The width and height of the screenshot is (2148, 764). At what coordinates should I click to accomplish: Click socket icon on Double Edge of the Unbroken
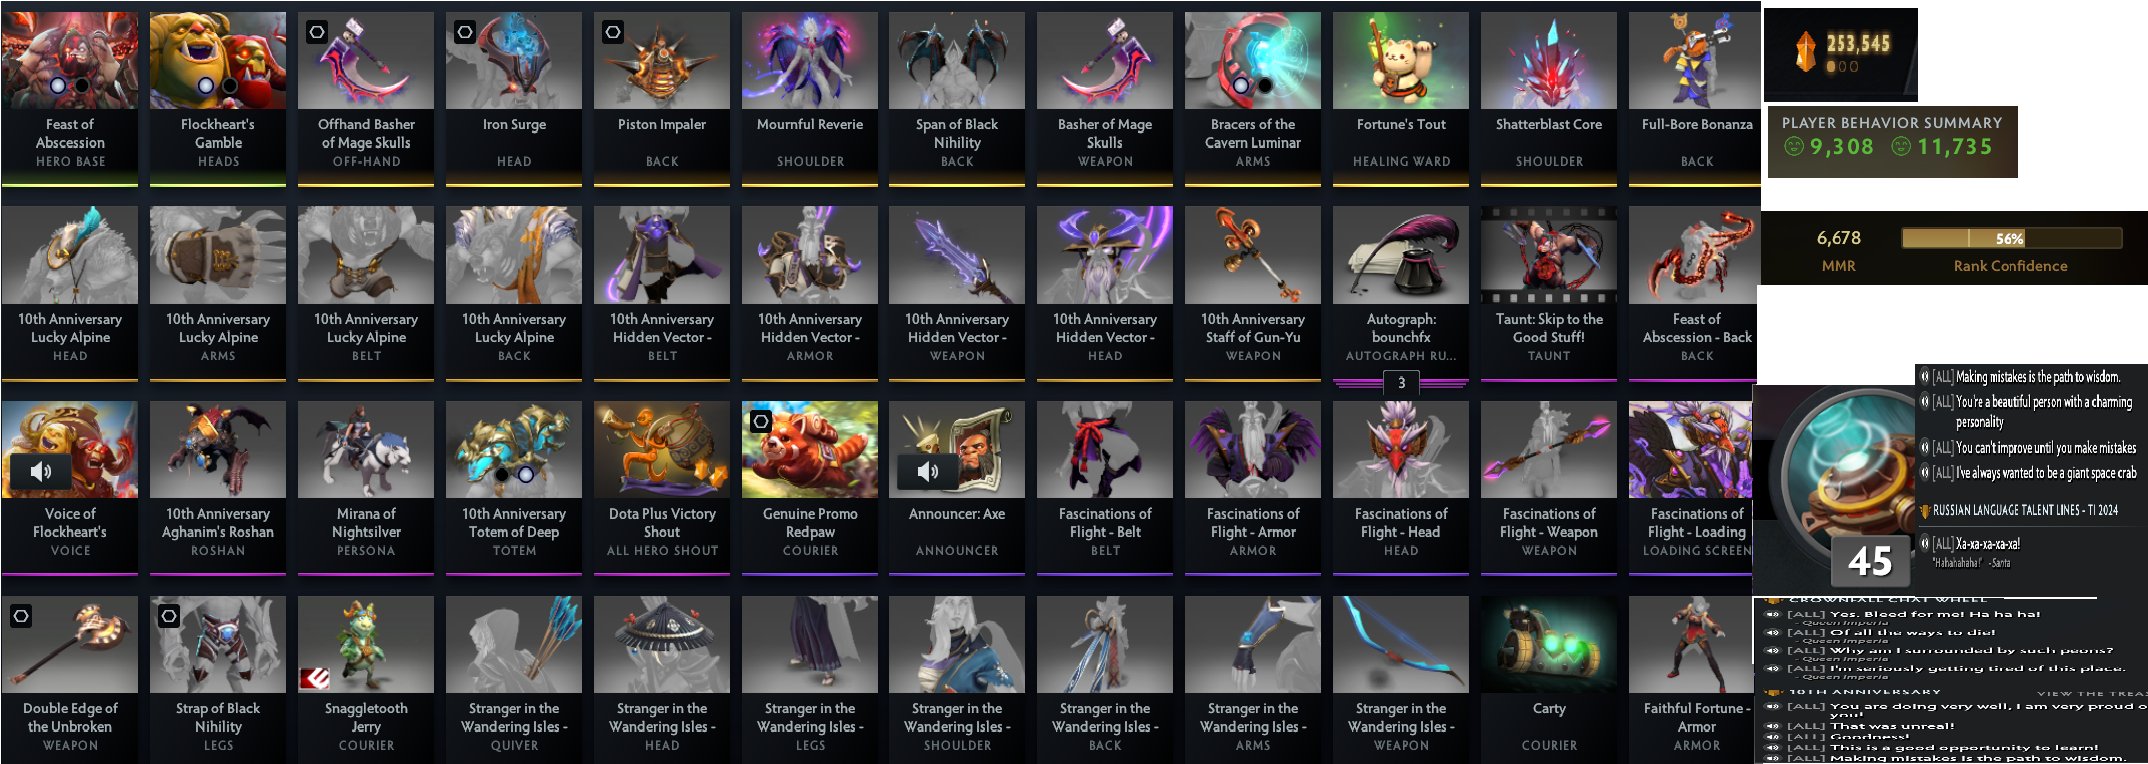click(x=21, y=616)
